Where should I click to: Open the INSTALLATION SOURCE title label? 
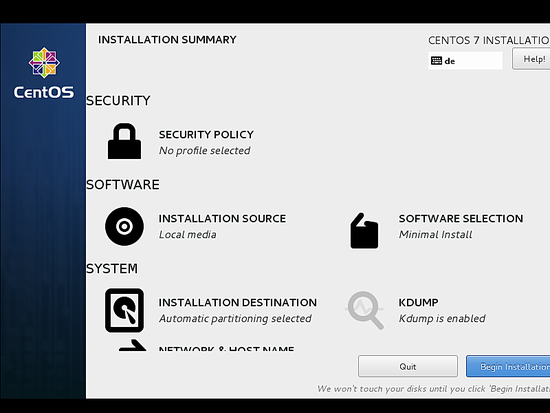(222, 218)
